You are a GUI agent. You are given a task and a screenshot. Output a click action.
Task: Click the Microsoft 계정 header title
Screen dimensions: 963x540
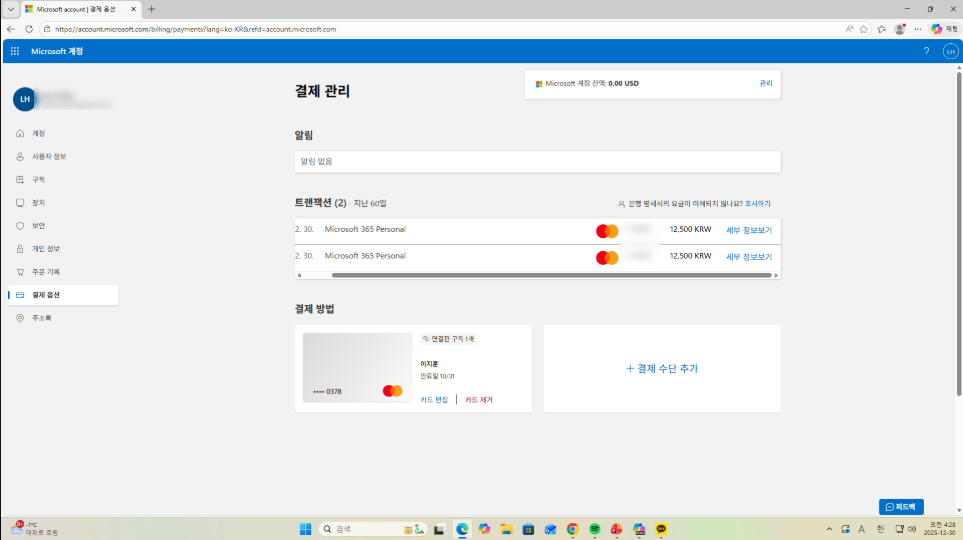(x=57, y=51)
